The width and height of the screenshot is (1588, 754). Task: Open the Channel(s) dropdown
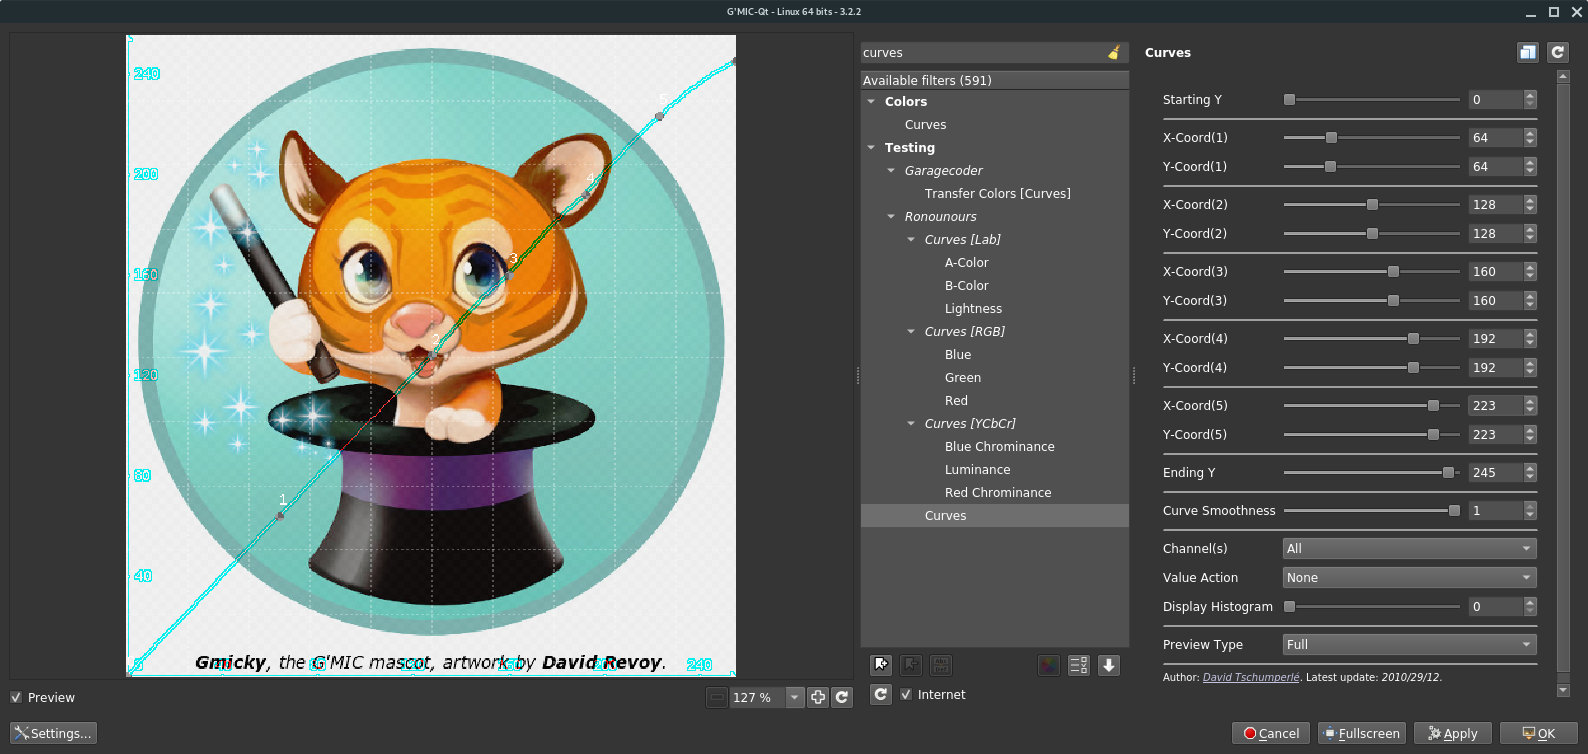click(1408, 548)
